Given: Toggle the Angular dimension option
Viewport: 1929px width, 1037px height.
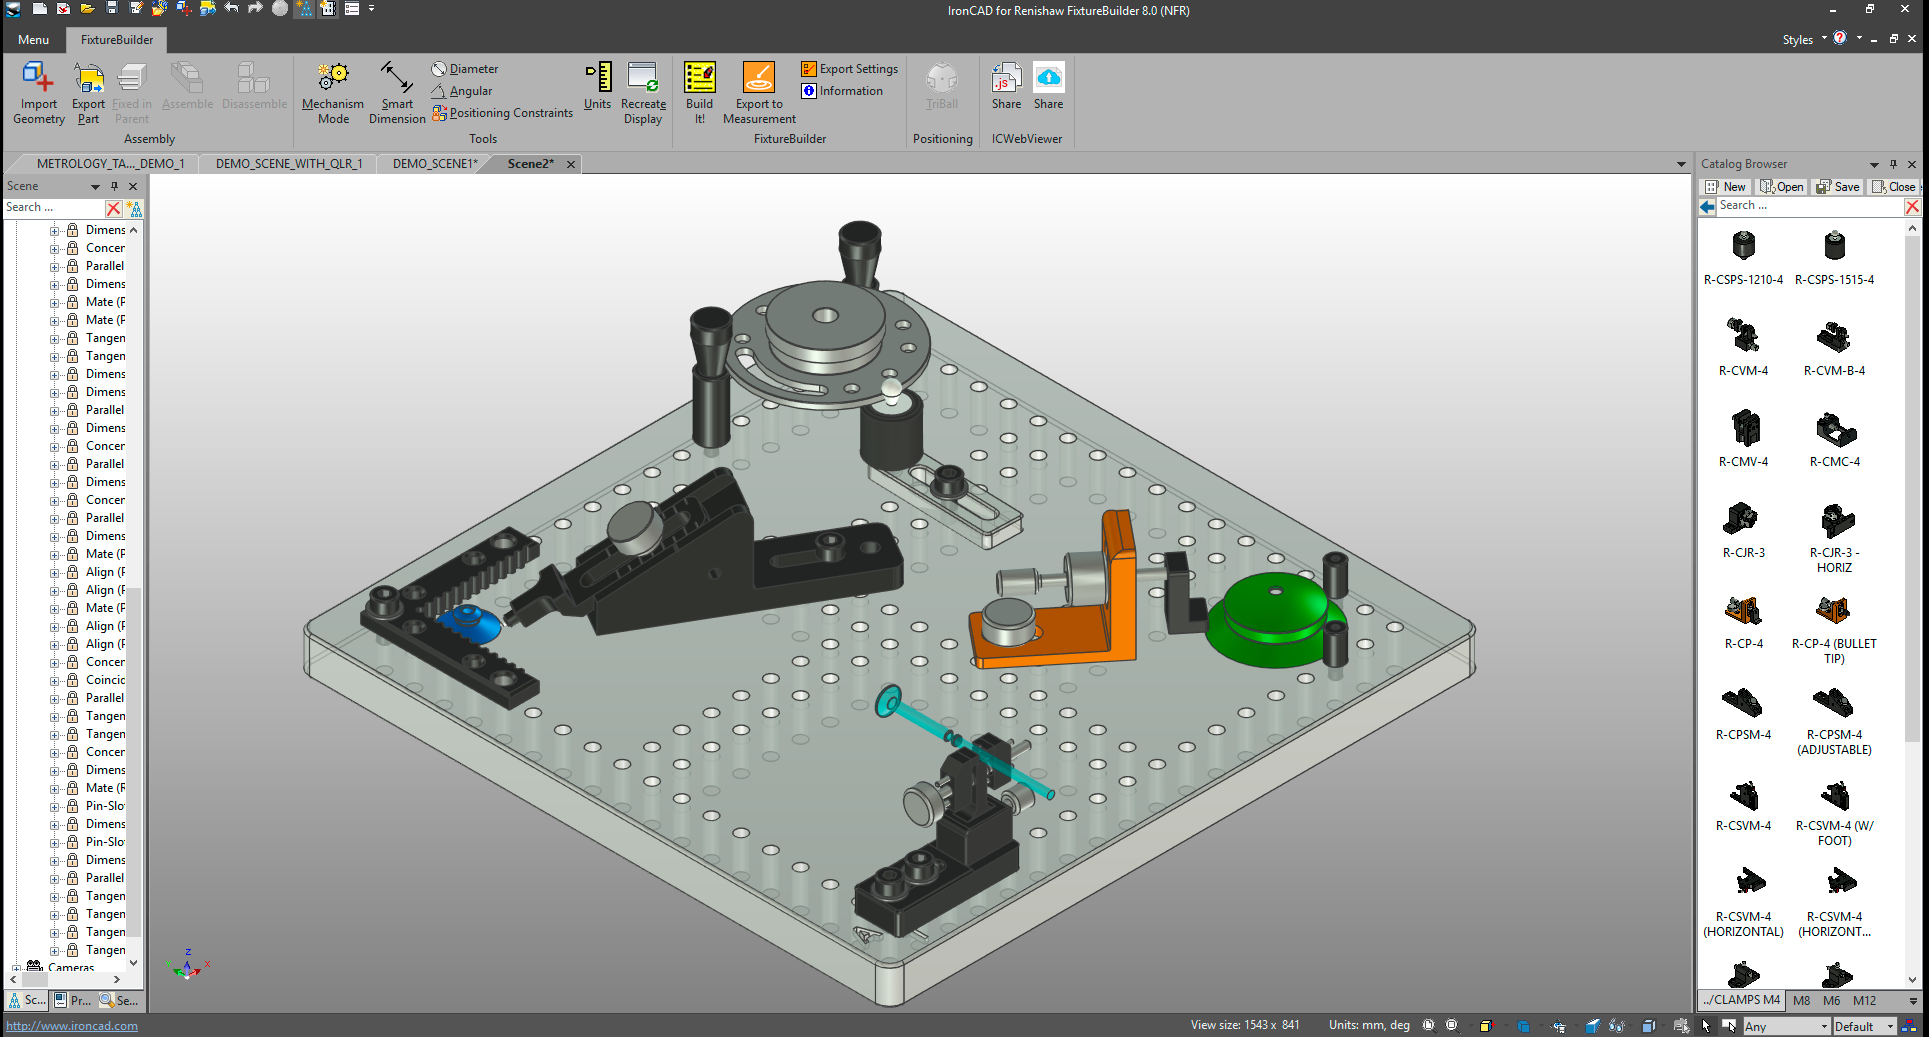Looking at the screenshot, I should coord(462,90).
